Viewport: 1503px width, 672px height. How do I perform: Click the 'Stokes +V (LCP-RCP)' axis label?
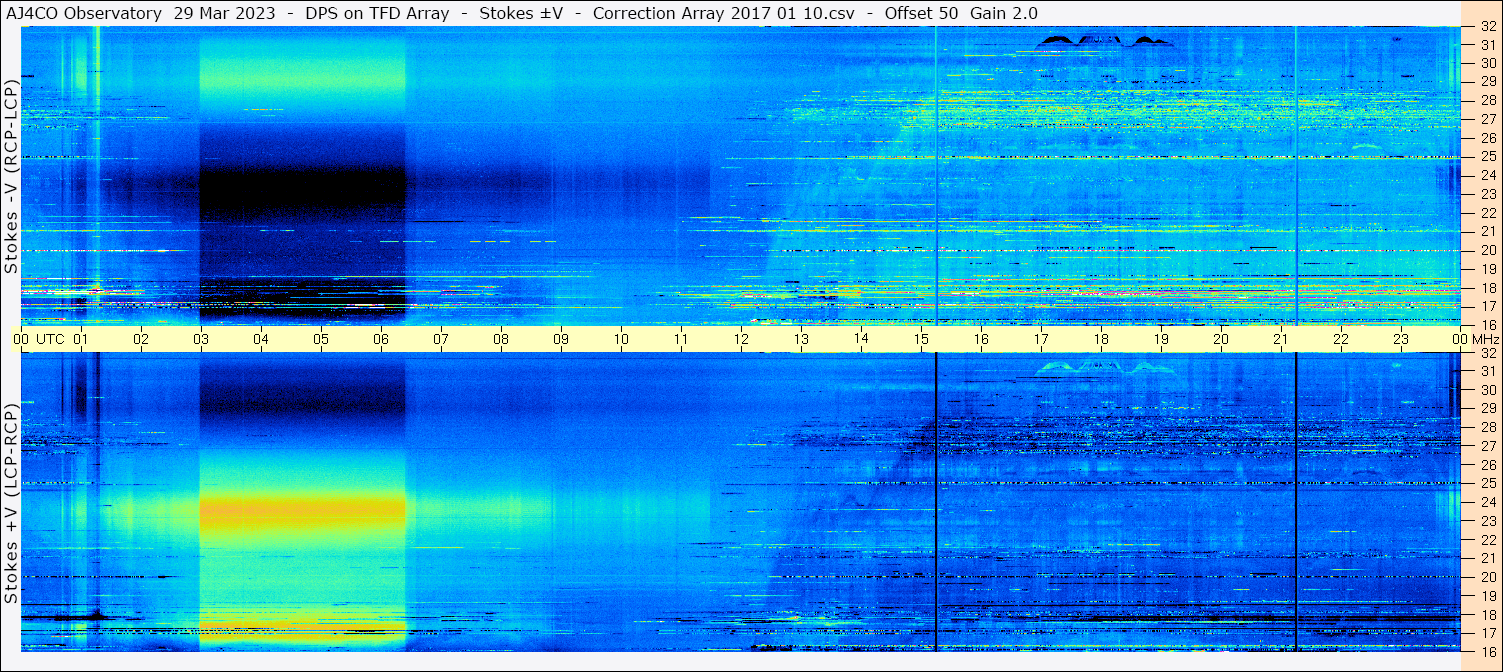[12, 503]
